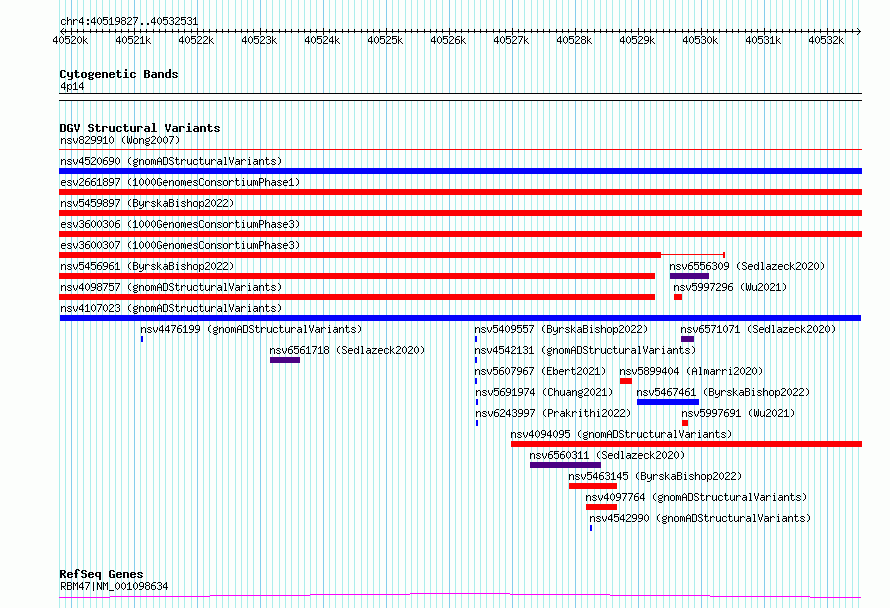Click the 40532k ruler mark
Image resolution: width=890 pixels, height=608 pixels.
pos(826,40)
